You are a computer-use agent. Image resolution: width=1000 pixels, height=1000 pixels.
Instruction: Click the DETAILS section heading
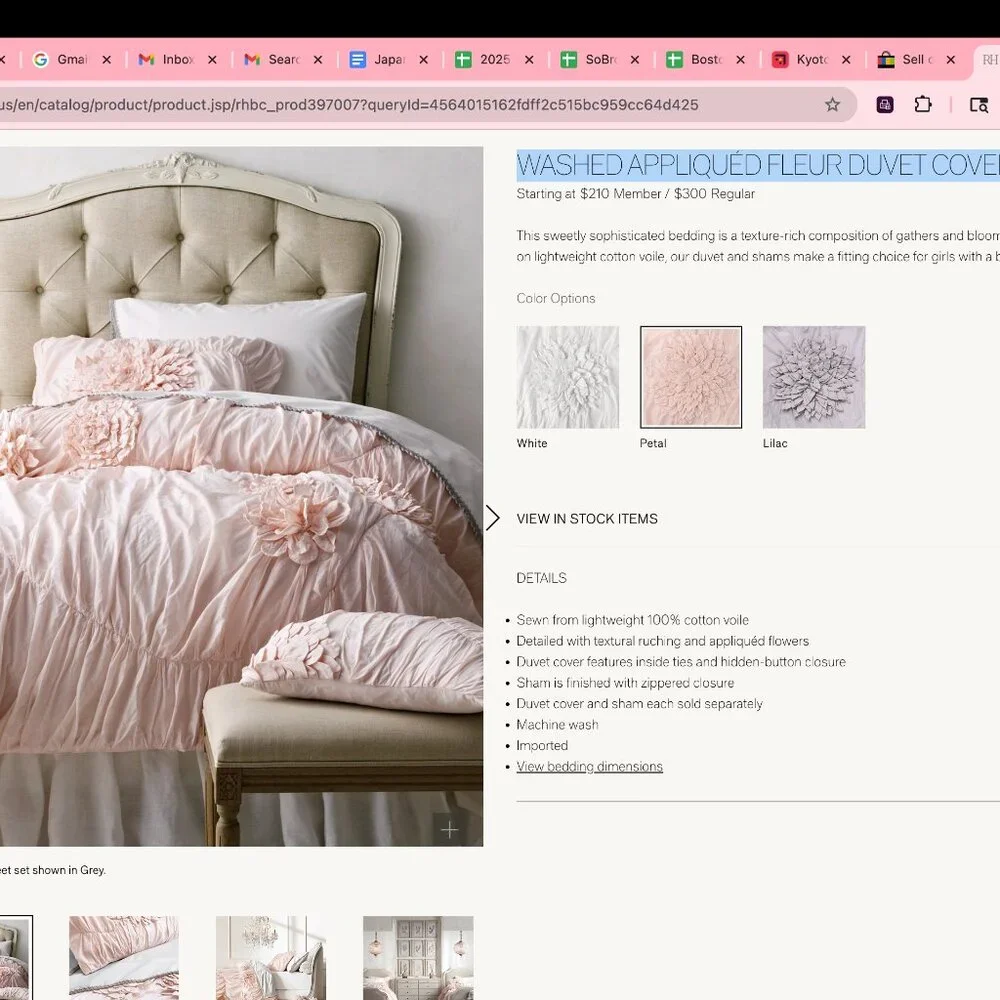541,578
